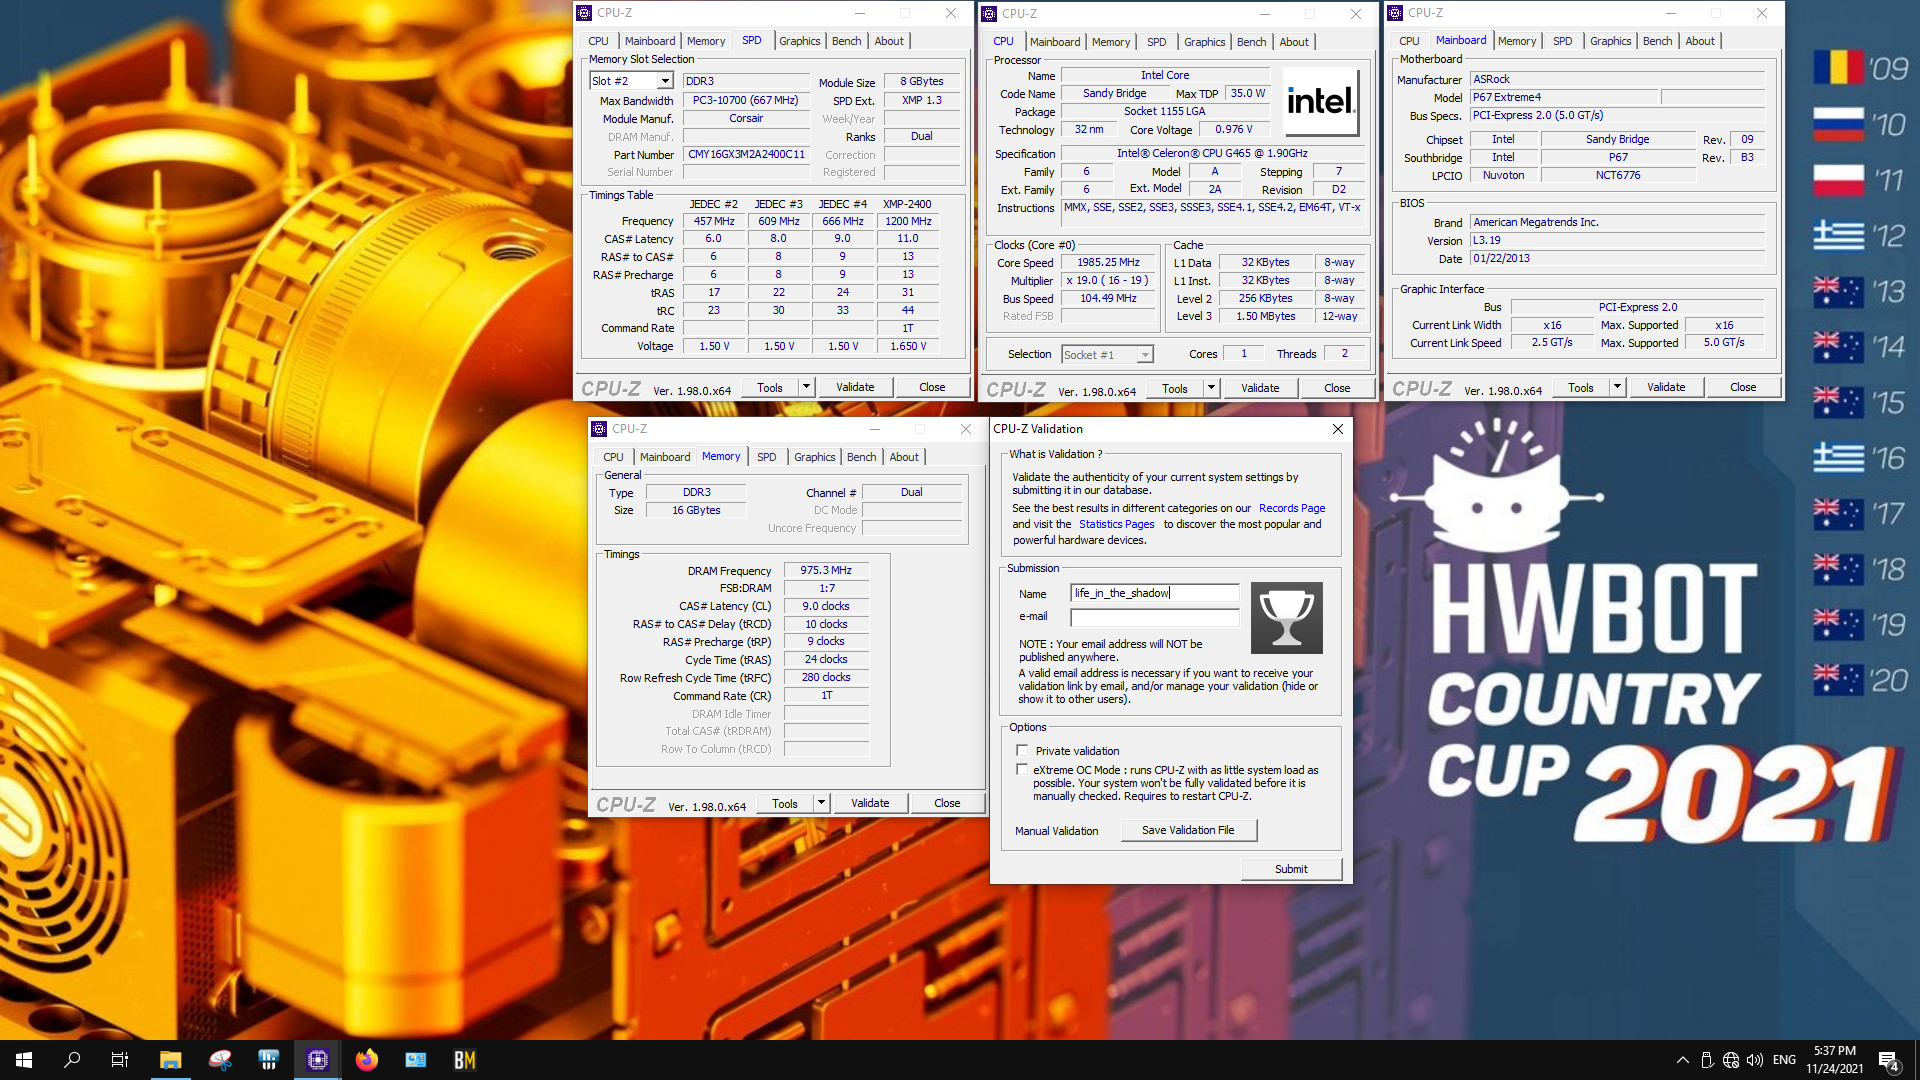Enable the eXtreme OC Mode checkbox
1920x1080 pixels.
pos(1022,769)
